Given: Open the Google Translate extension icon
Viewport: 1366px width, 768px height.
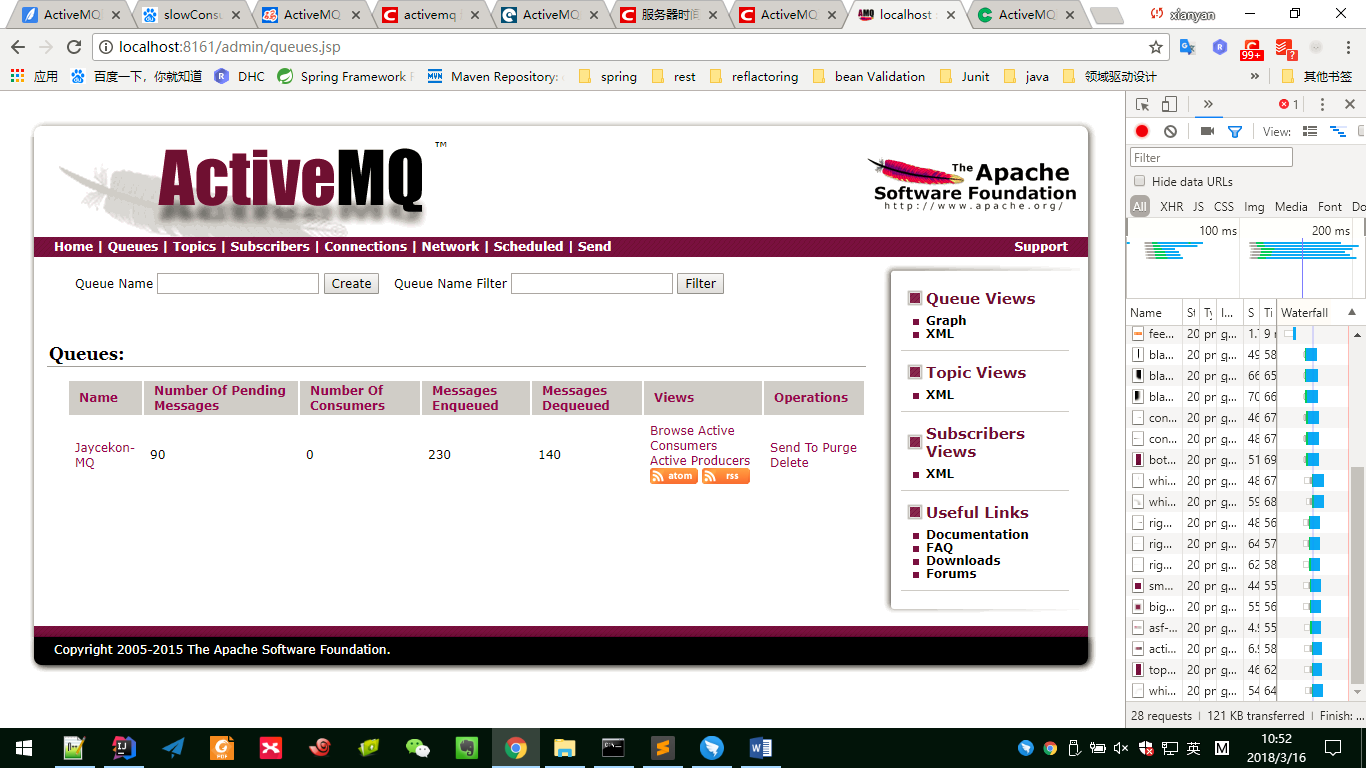Looking at the screenshot, I should coord(1188,47).
